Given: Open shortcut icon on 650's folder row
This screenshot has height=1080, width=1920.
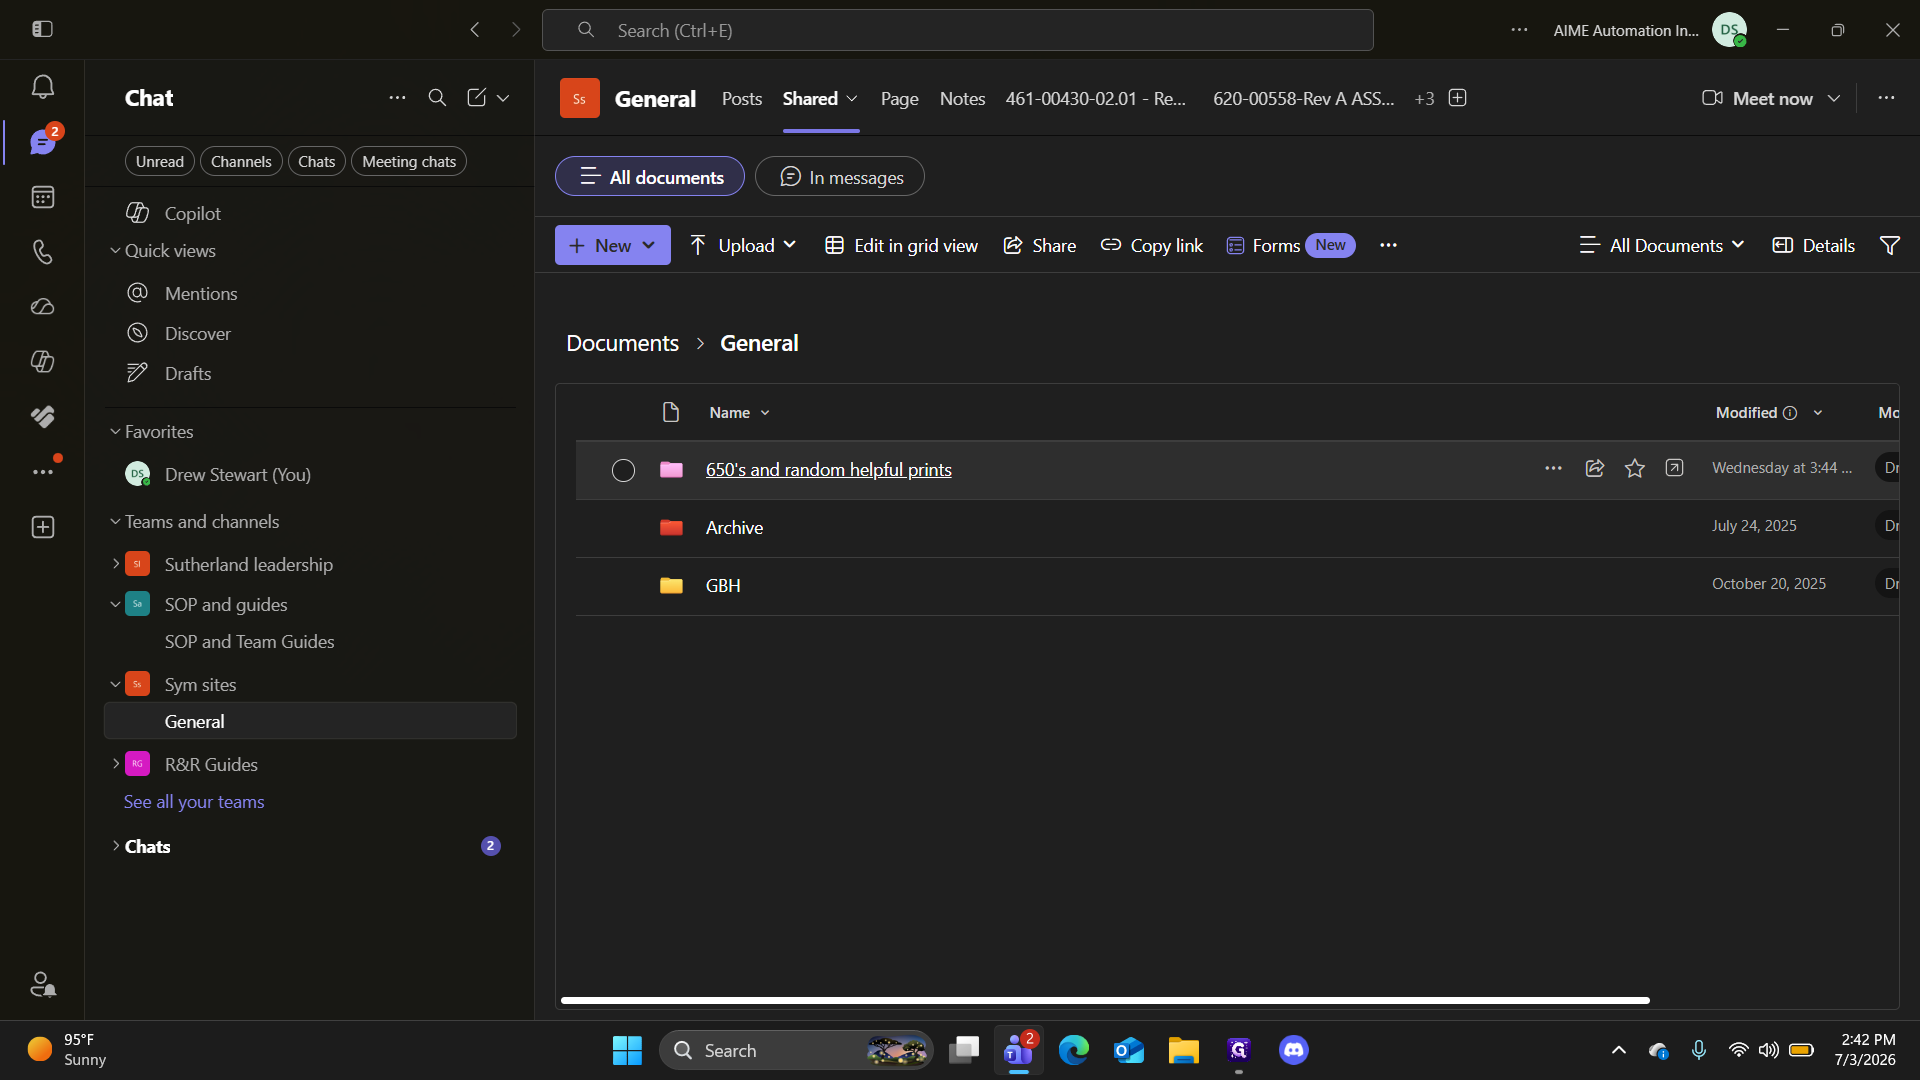Looking at the screenshot, I should 1674,468.
